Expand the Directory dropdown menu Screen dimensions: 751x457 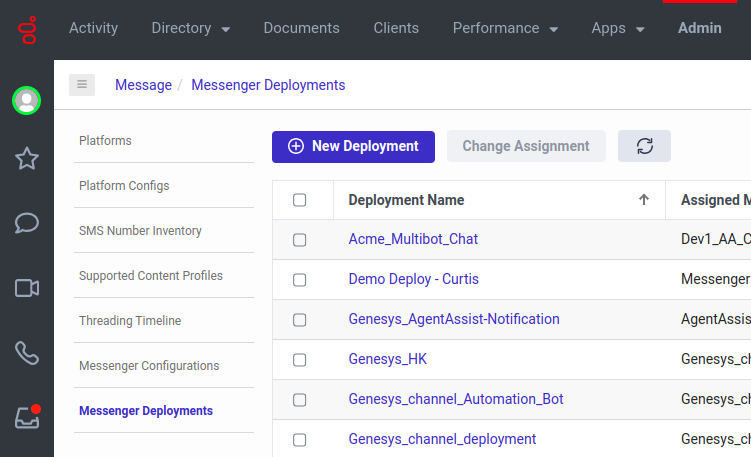(190, 28)
